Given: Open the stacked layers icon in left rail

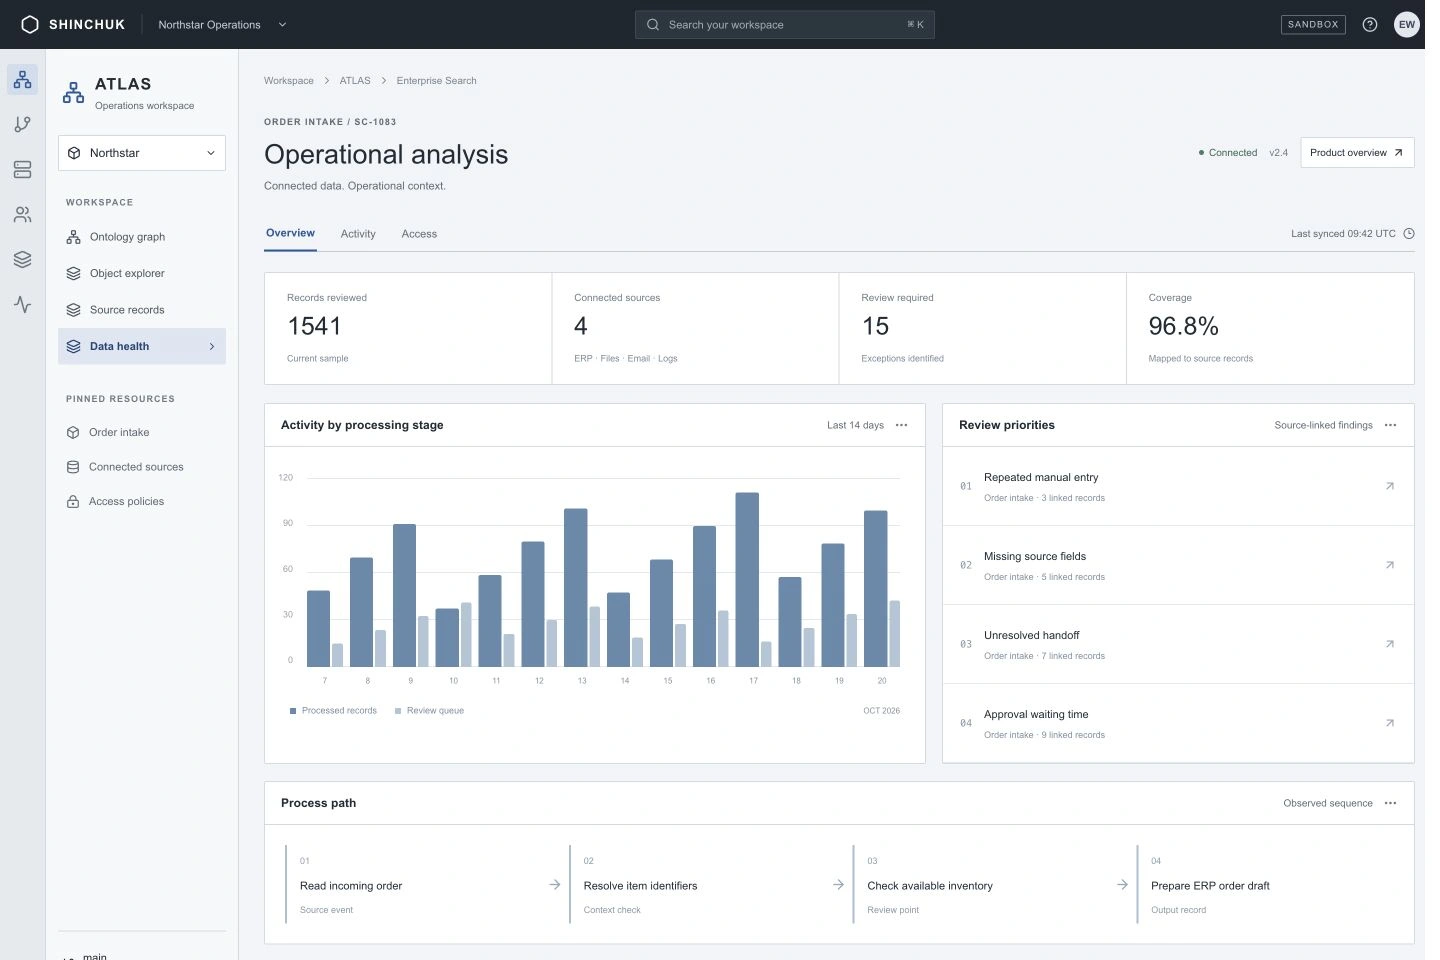Looking at the screenshot, I should 22,260.
